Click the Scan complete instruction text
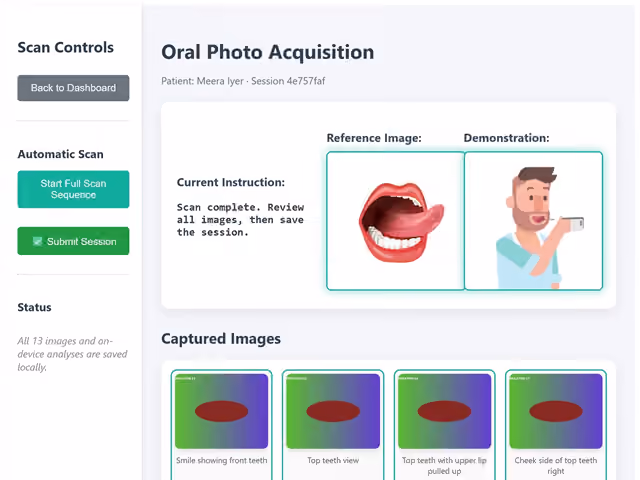 240,220
